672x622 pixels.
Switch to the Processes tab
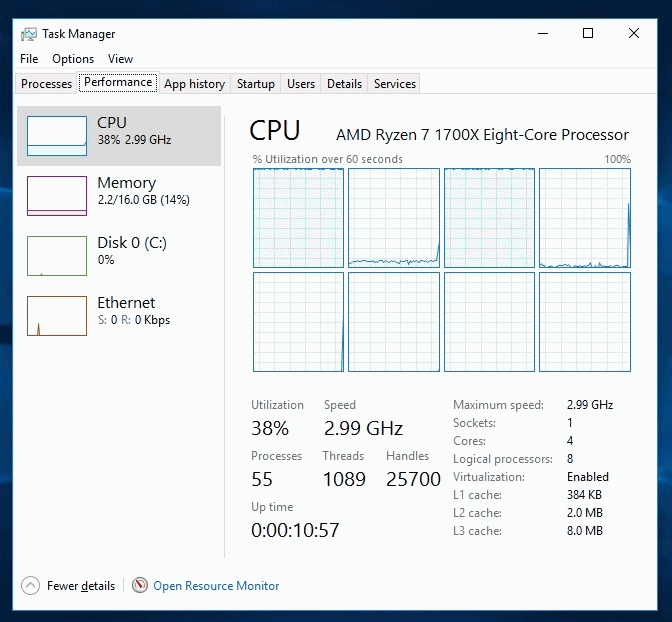[x=46, y=84]
